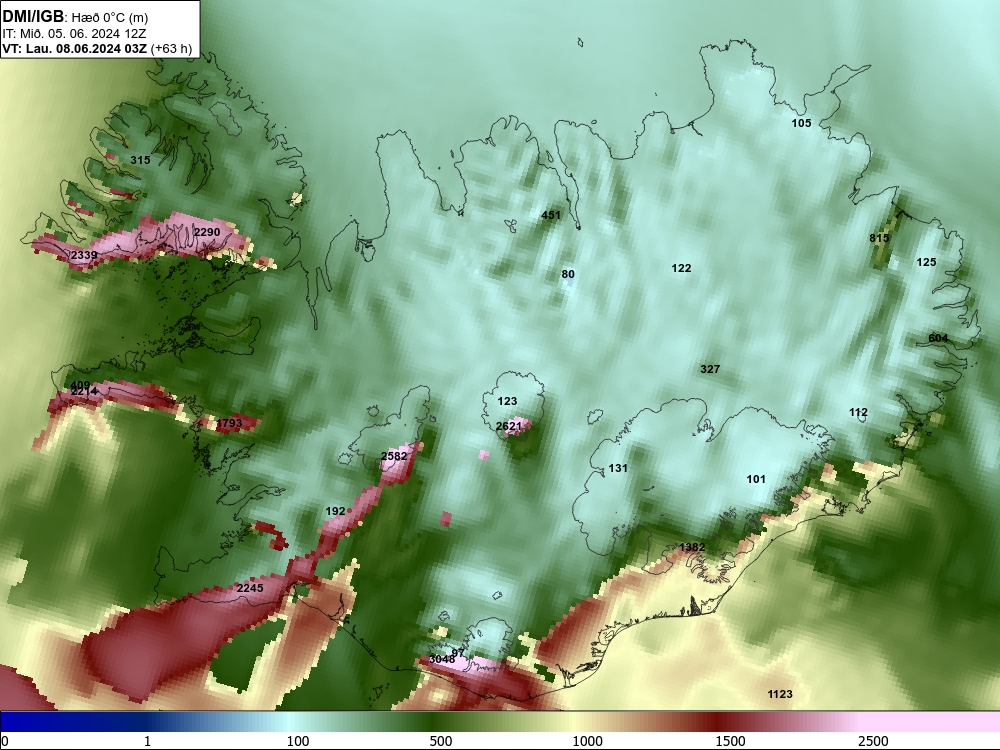Click the map value 101

pyautogui.click(x=756, y=479)
